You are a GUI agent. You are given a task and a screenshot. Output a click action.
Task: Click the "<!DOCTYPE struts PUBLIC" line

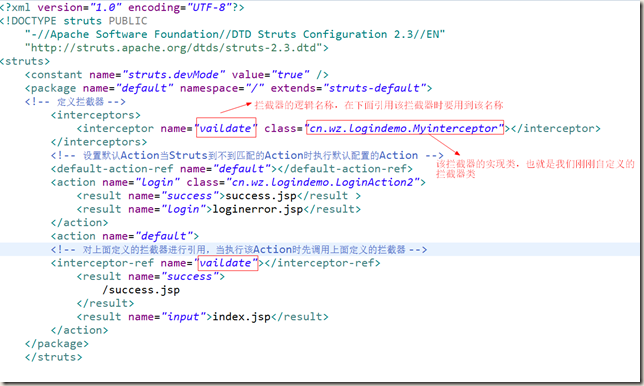74,21
